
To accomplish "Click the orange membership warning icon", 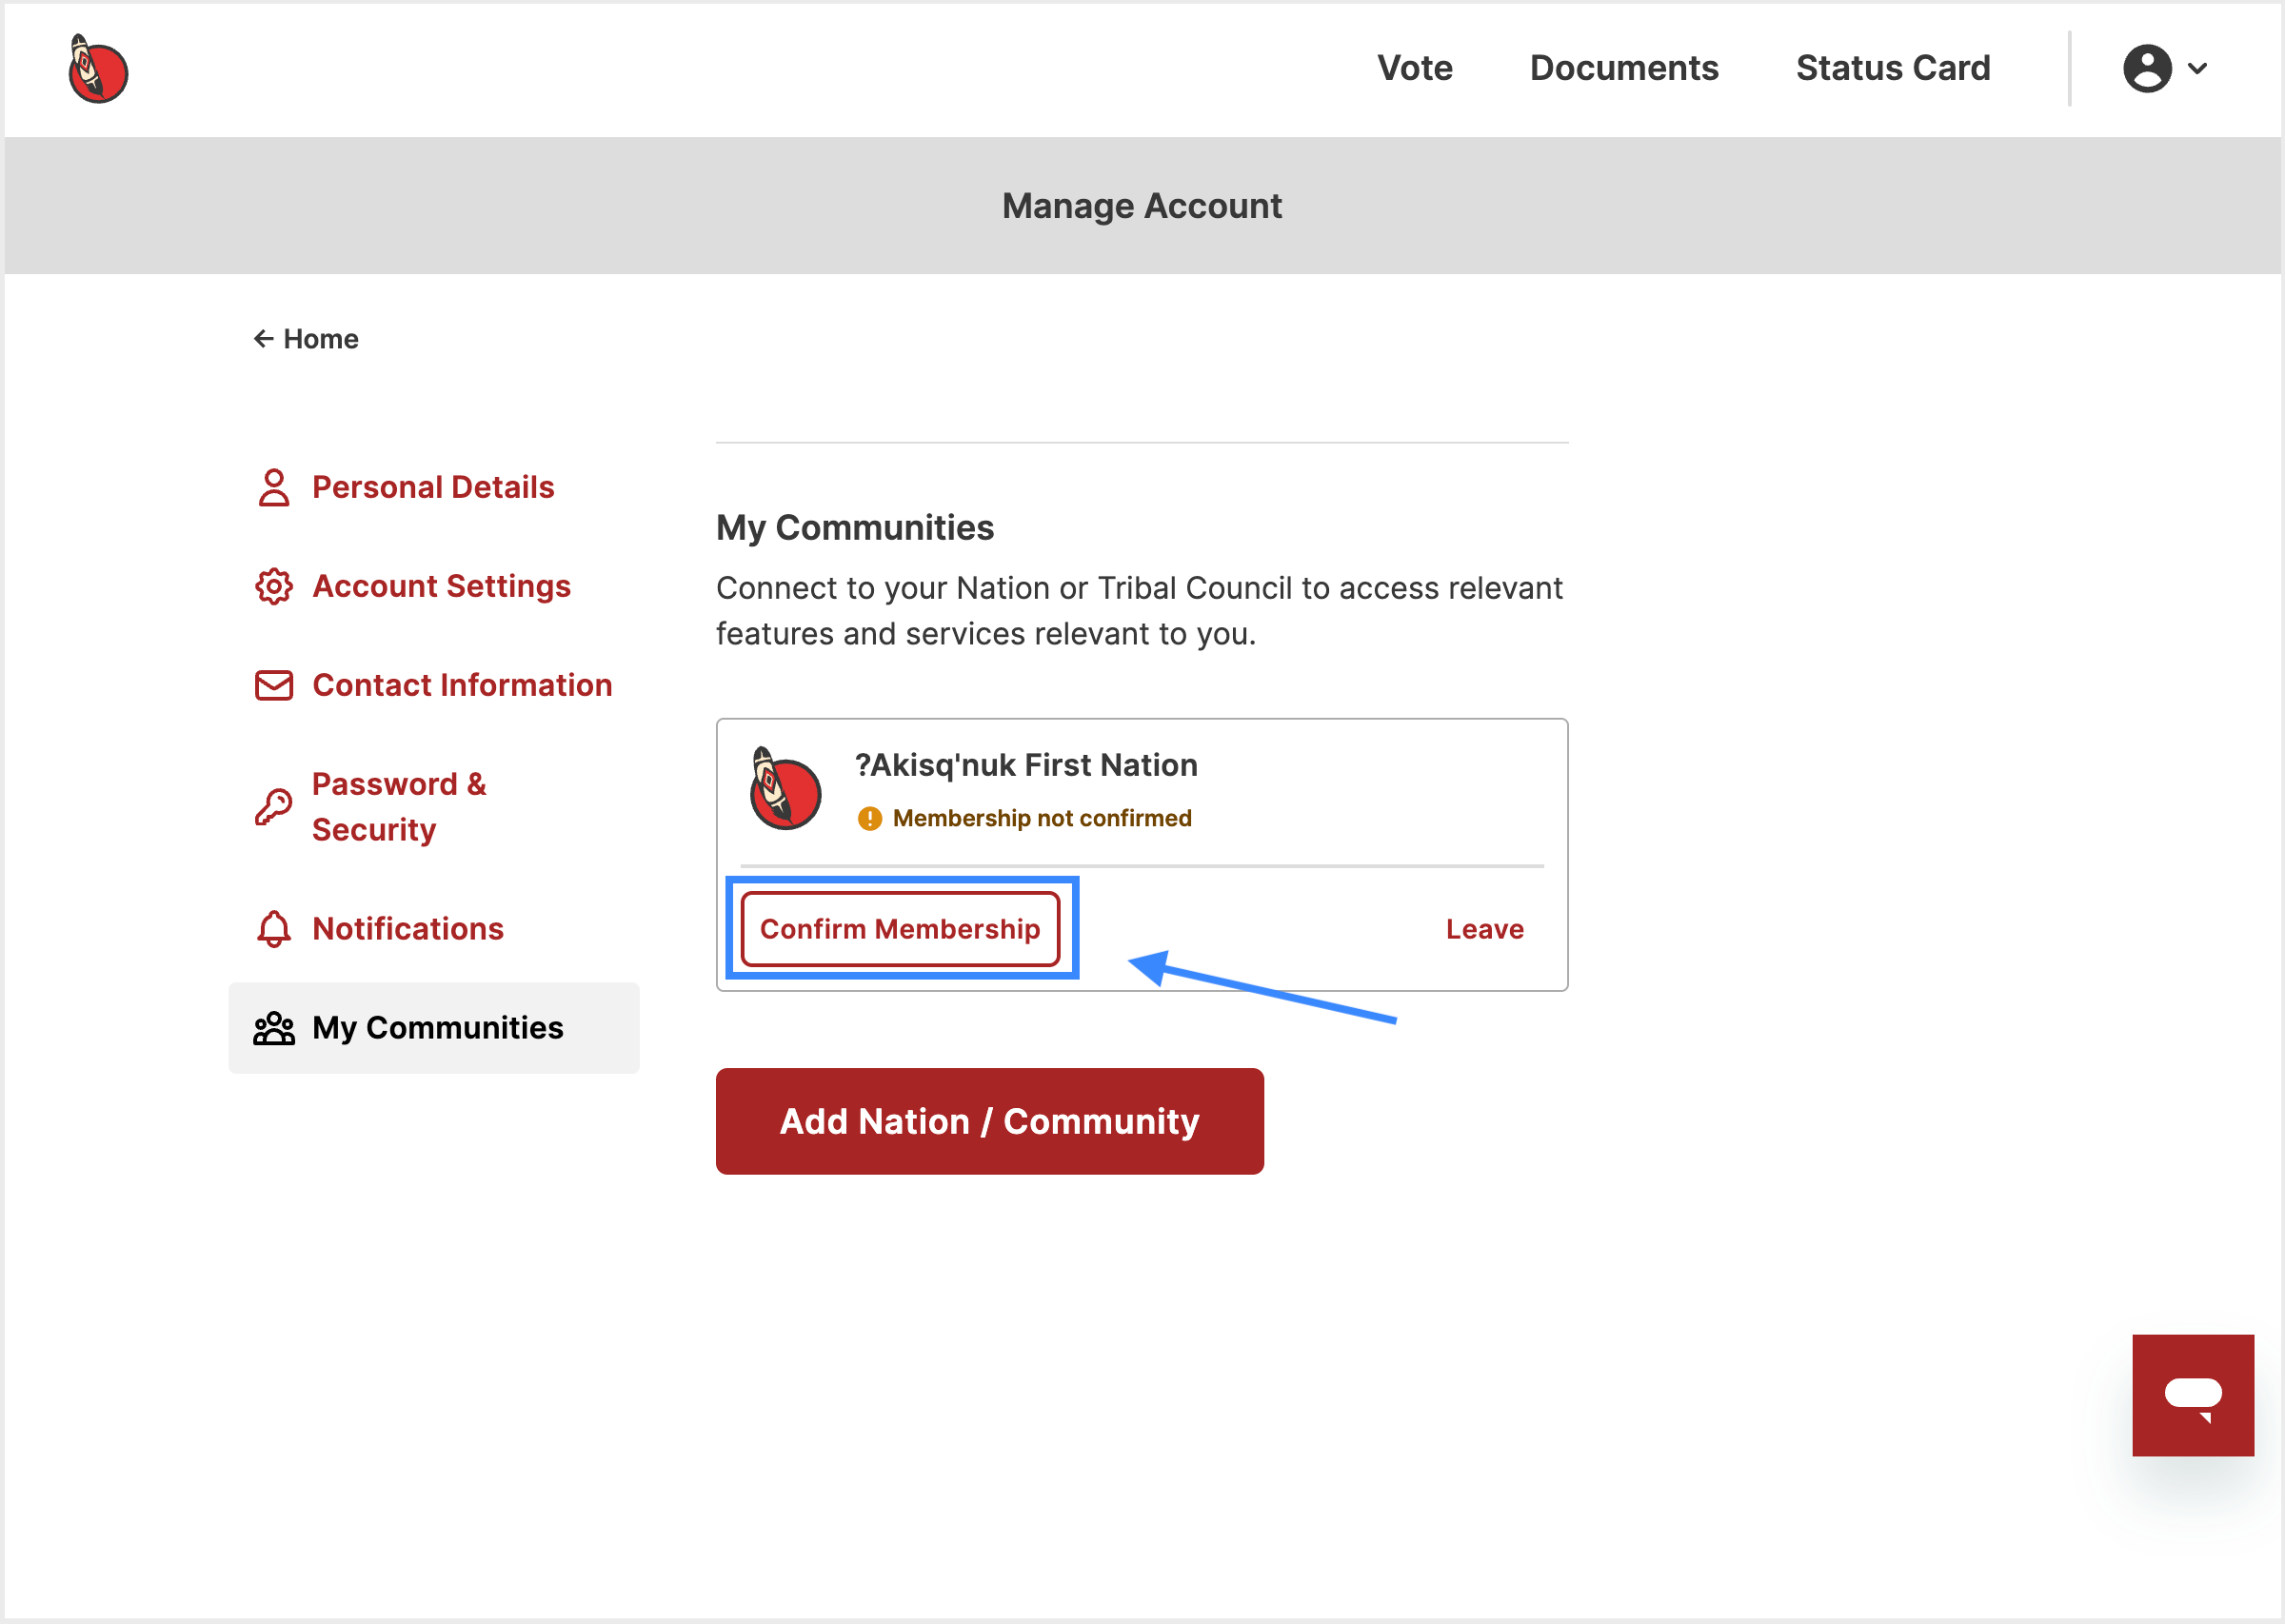I will (869, 818).
